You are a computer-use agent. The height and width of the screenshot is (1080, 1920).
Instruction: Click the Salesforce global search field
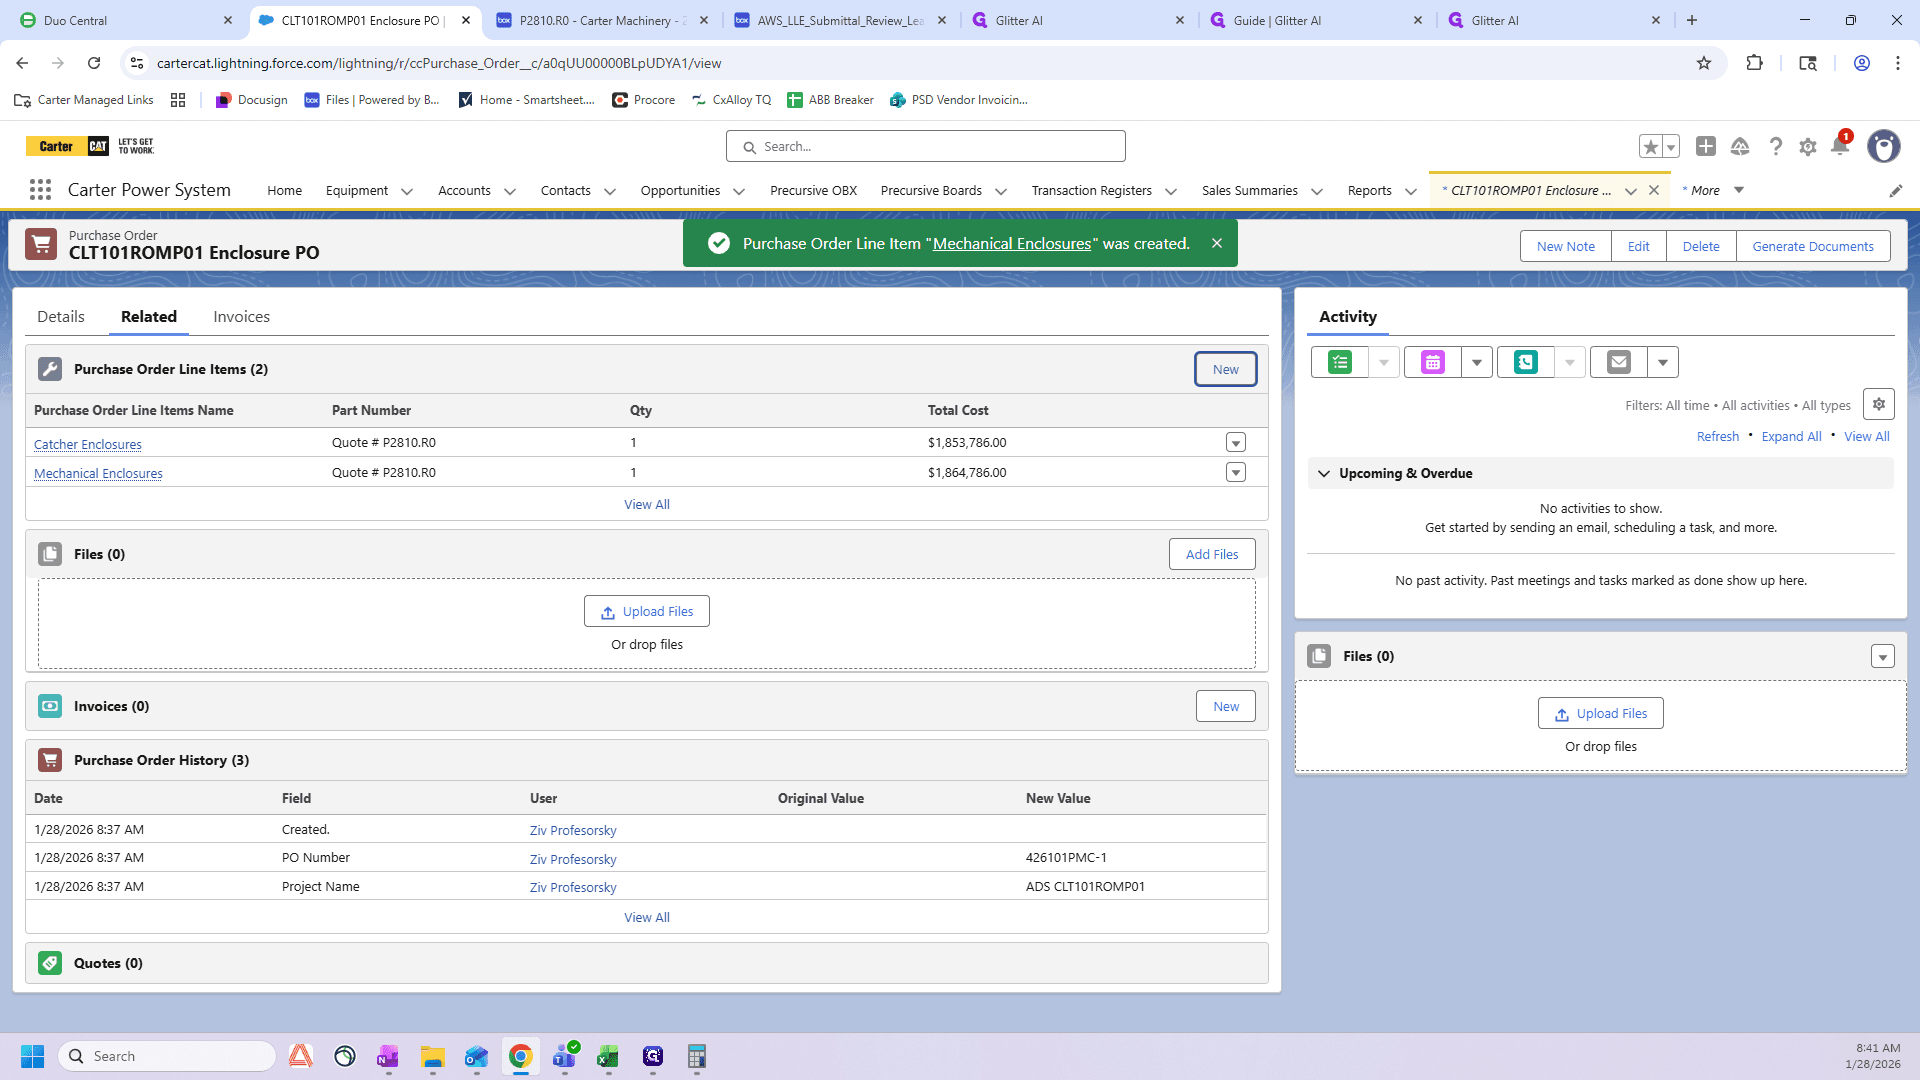(926, 146)
